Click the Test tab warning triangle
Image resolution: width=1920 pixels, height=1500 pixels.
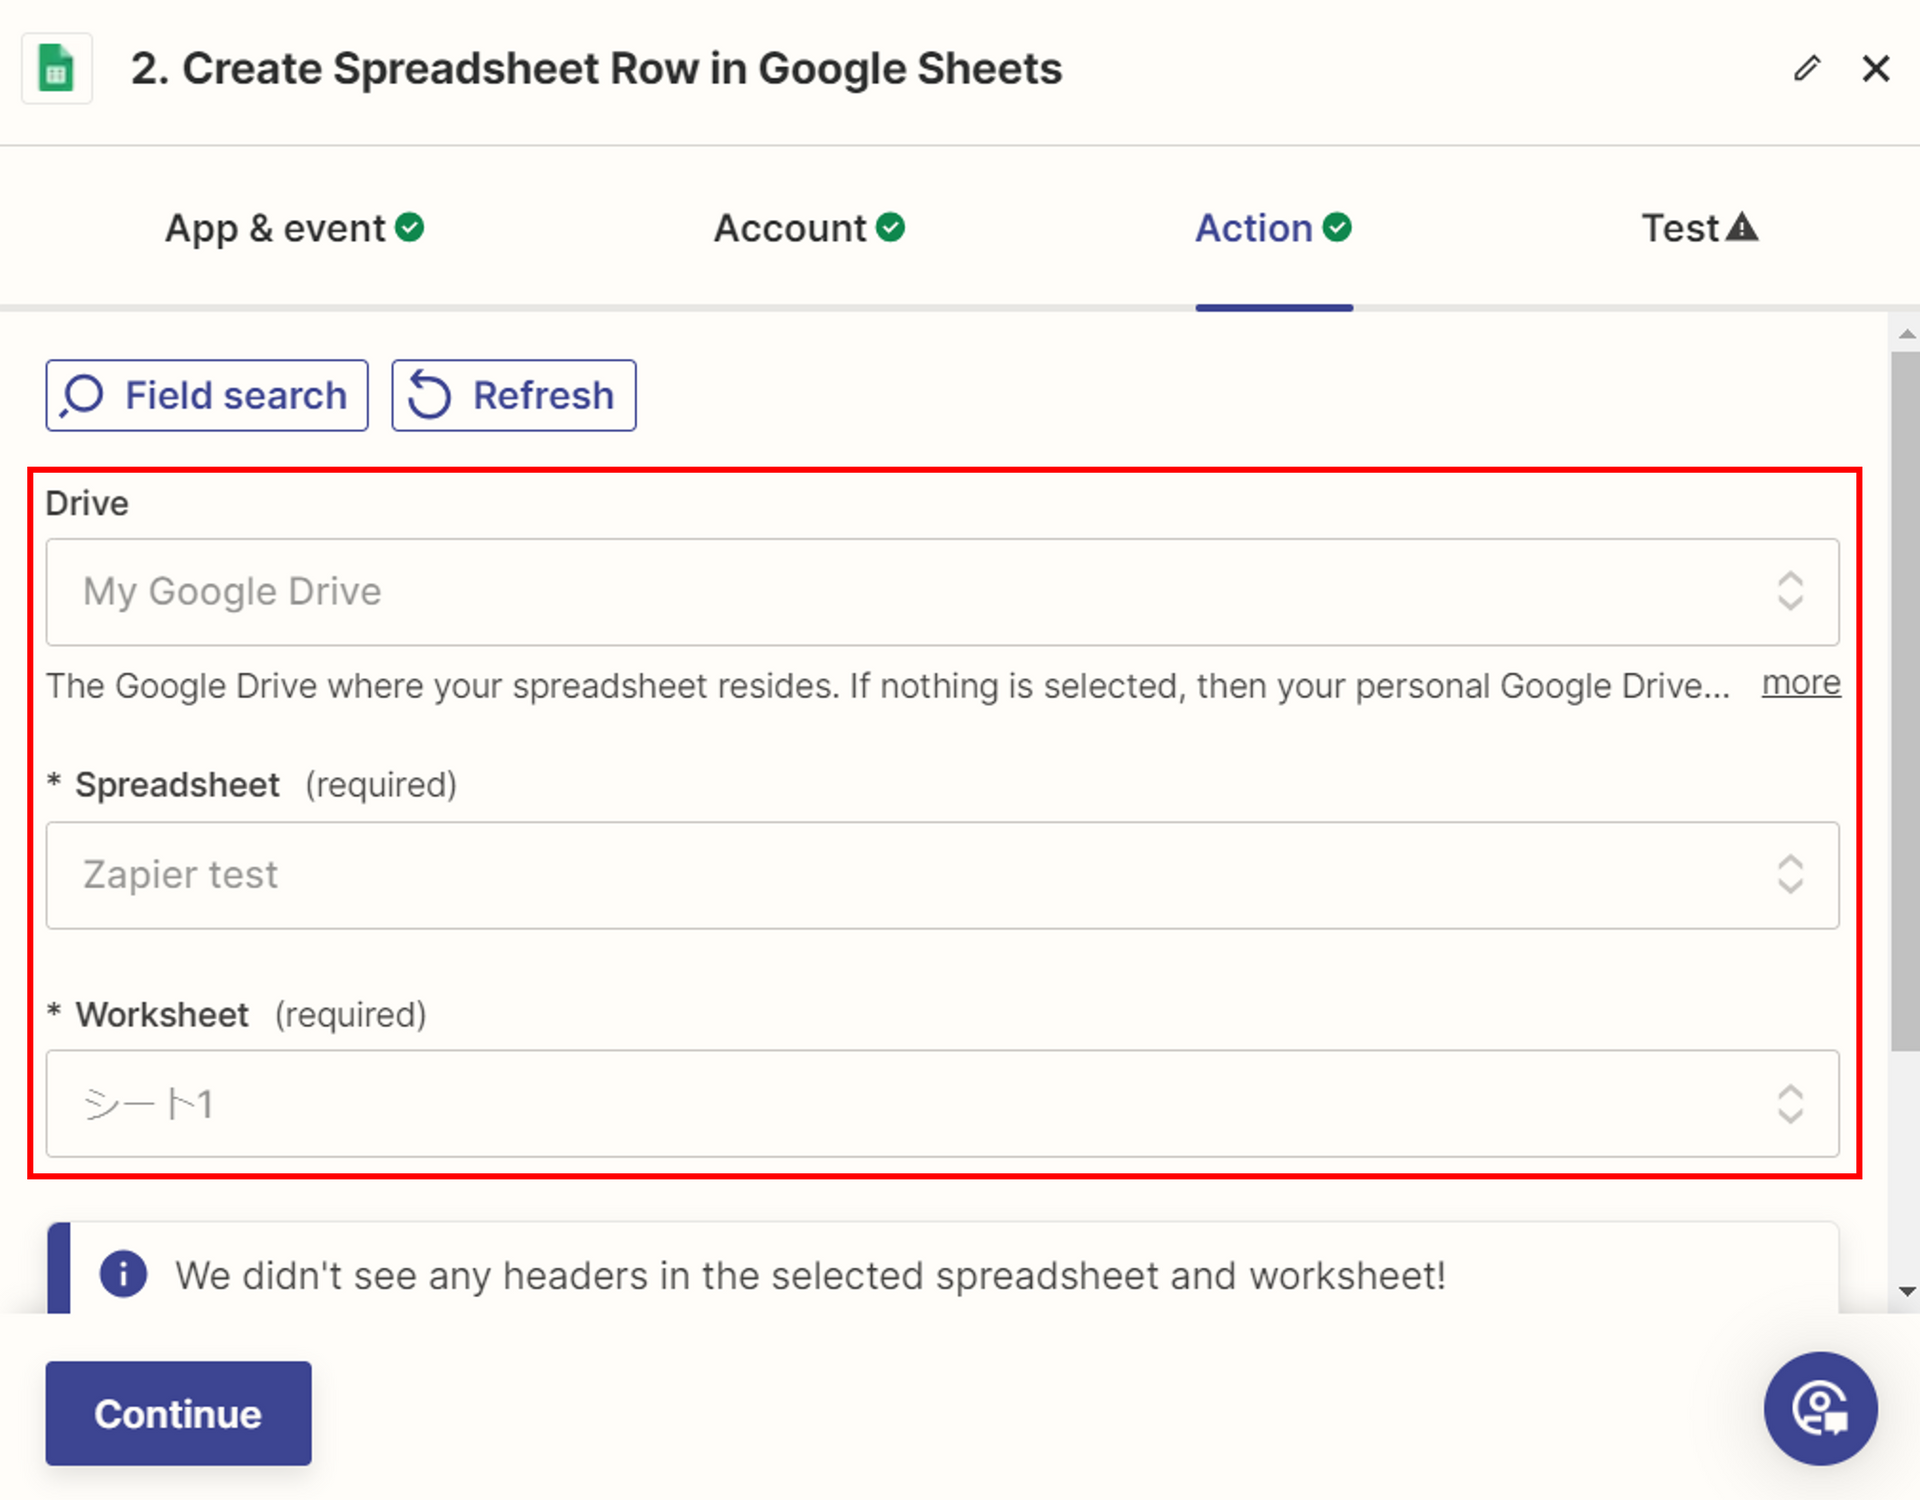click(x=1742, y=228)
